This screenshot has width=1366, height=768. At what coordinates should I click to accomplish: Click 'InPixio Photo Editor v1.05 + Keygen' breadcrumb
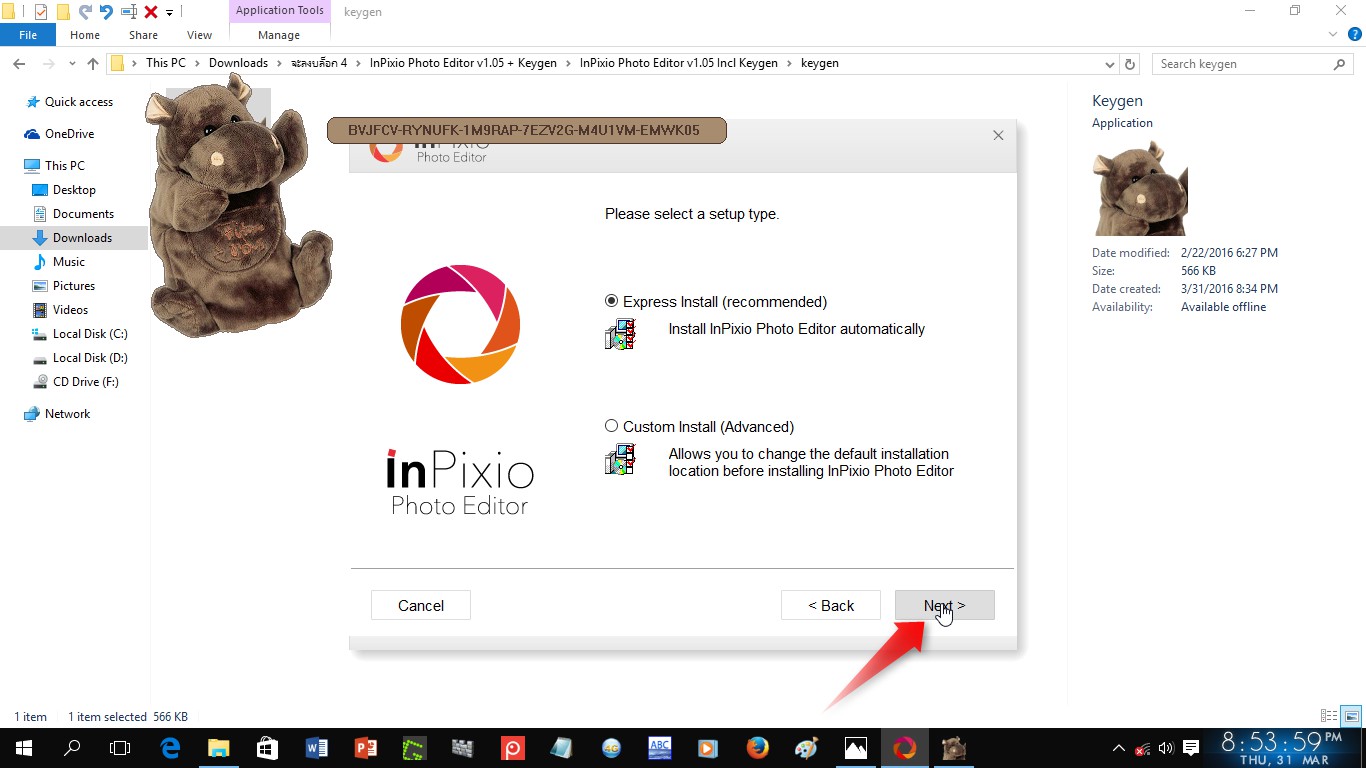(463, 63)
